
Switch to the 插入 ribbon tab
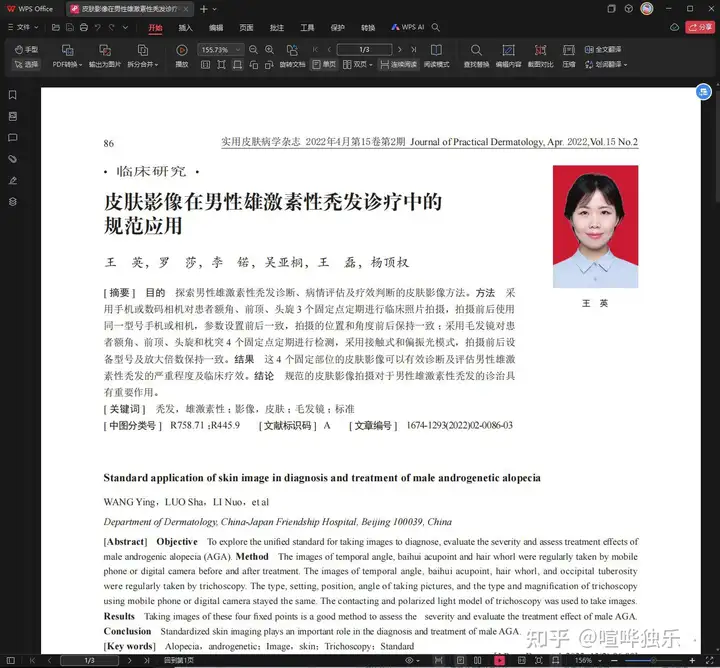coord(185,28)
